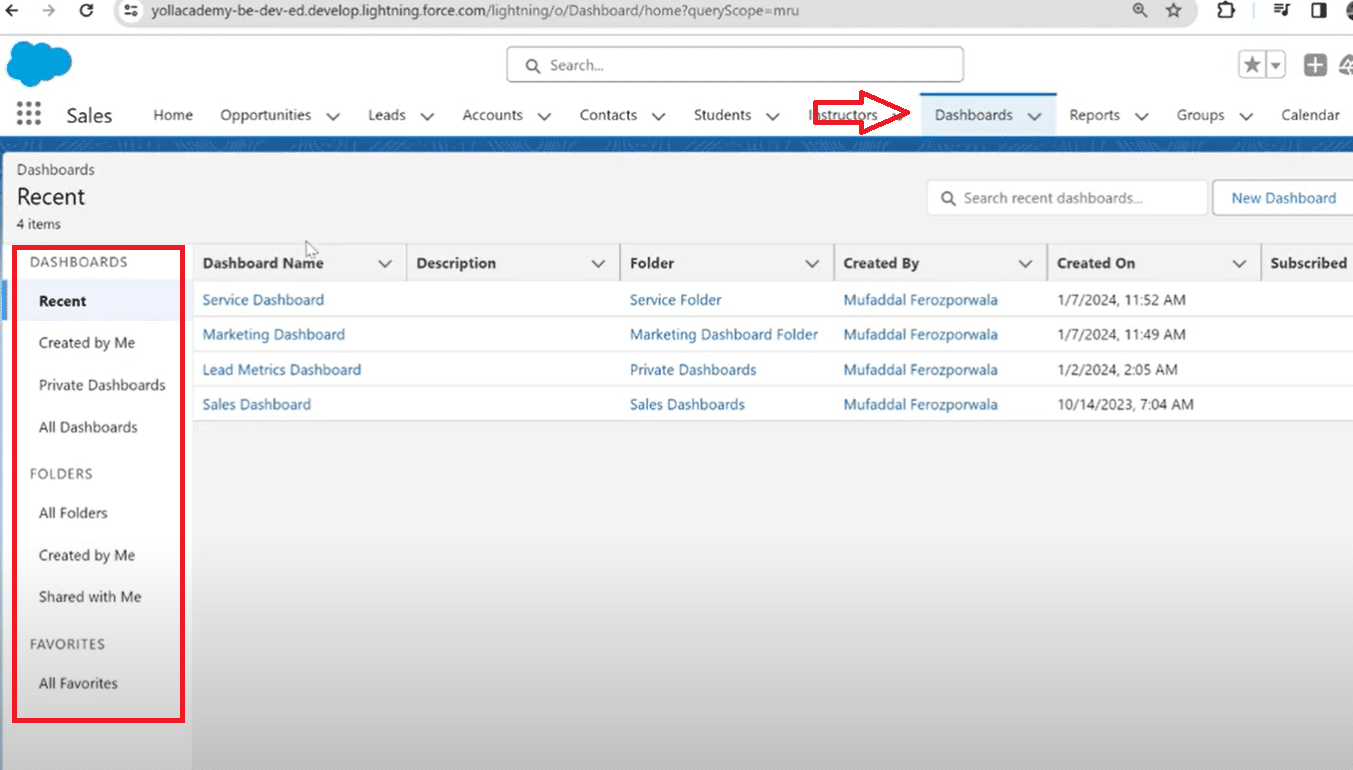Open the Groups tab
This screenshot has width=1353, height=770.
click(x=1200, y=115)
